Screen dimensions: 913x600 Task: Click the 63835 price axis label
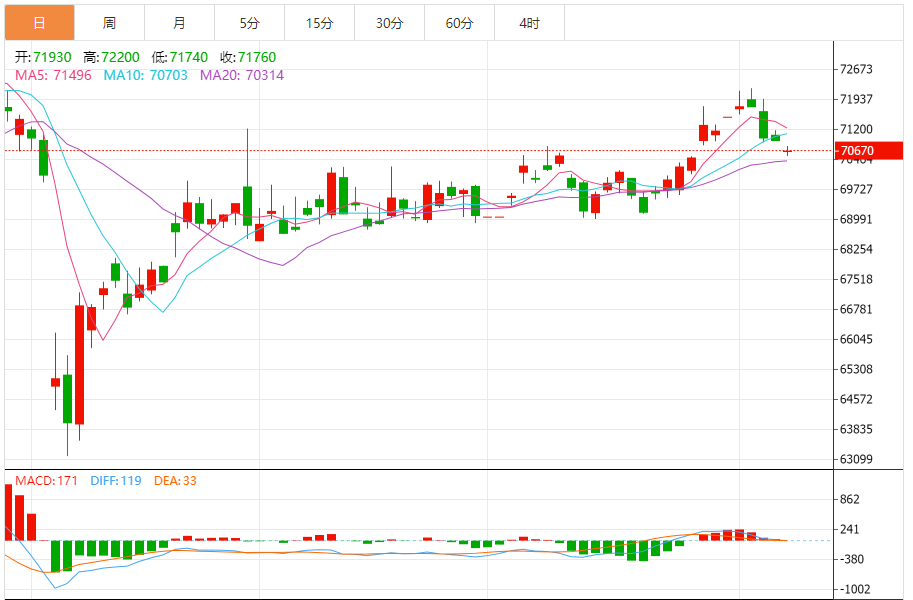856,429
